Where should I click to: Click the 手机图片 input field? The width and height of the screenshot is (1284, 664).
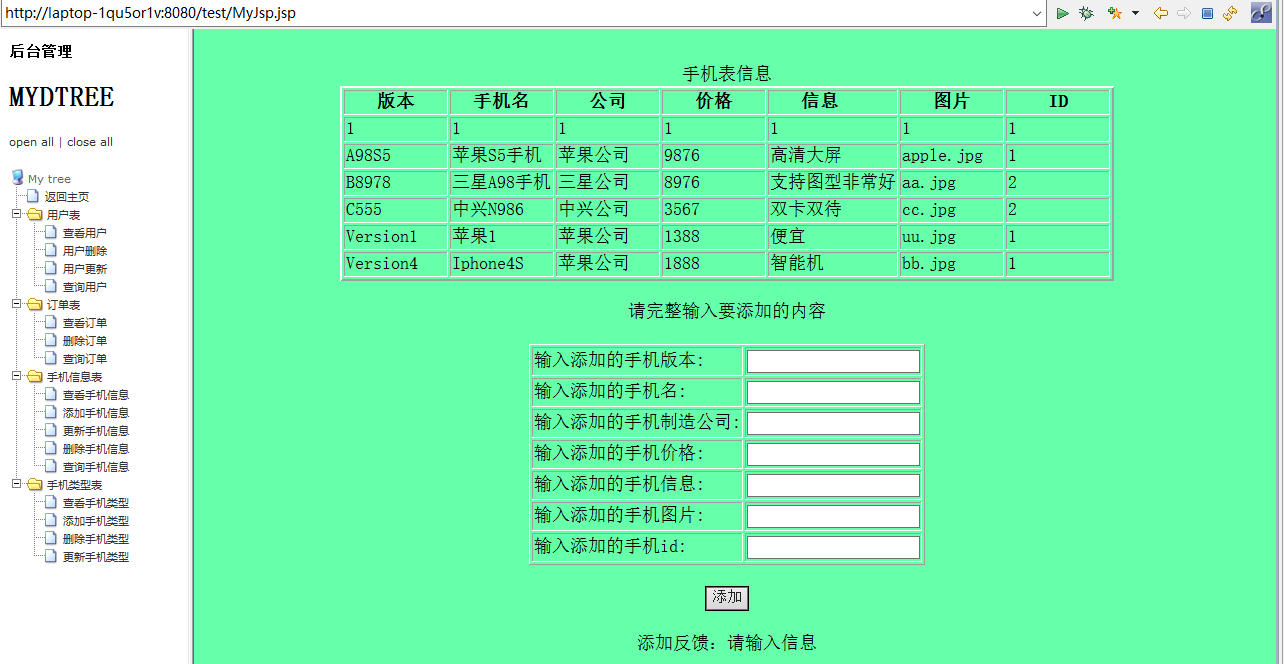tap(833, 516)
